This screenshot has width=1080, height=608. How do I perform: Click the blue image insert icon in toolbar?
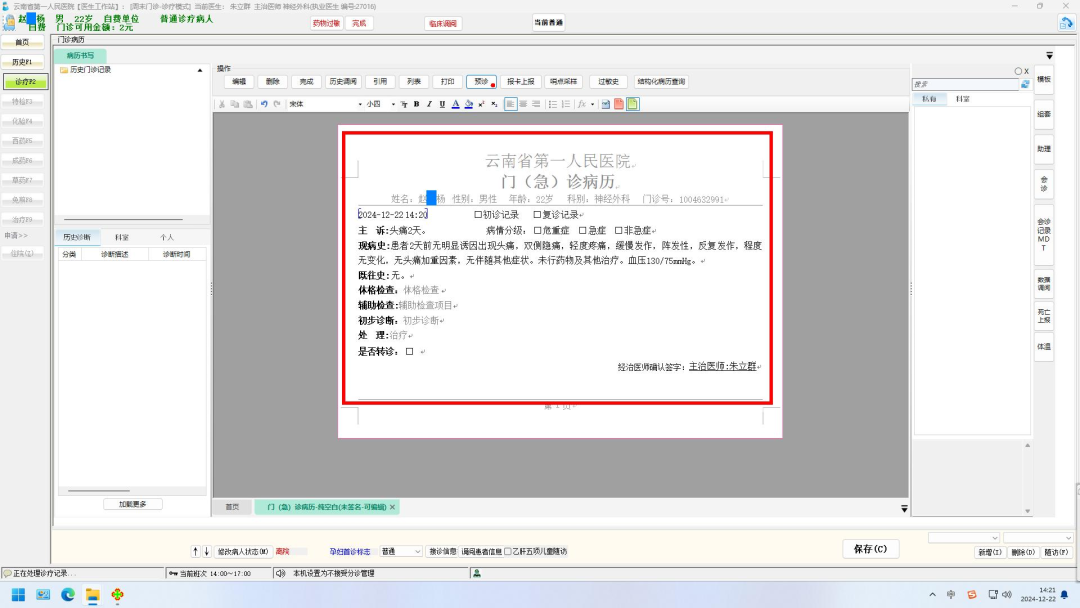point(605,104)
